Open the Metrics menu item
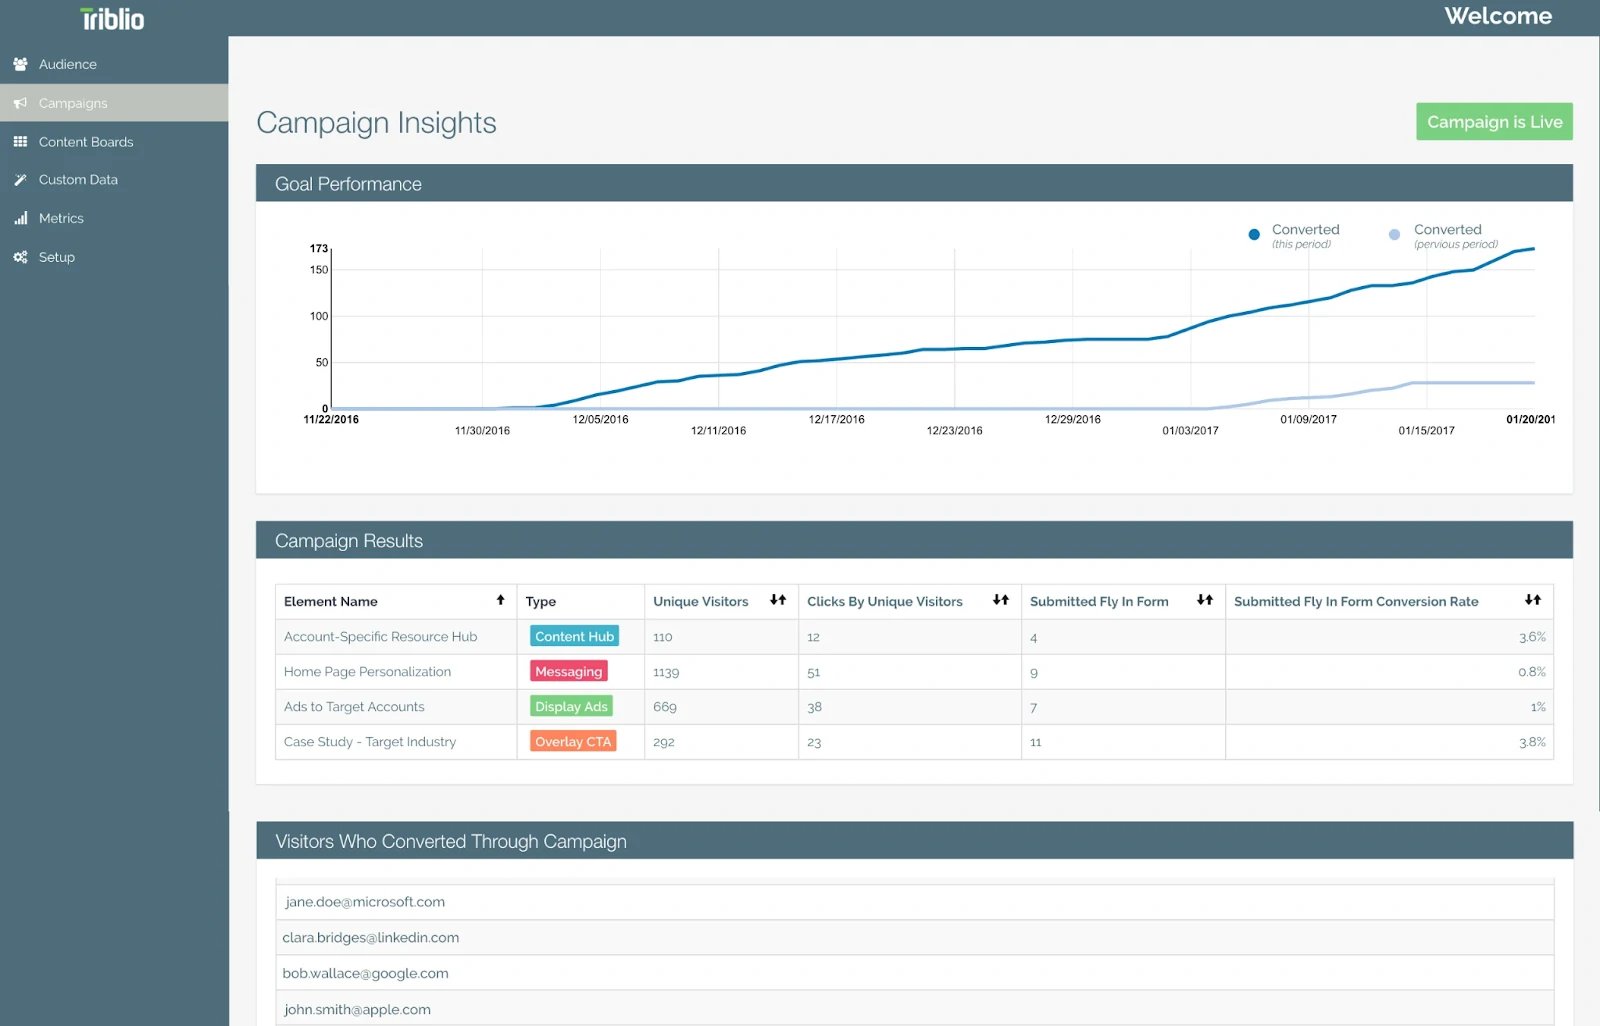 tap(114, 218)
